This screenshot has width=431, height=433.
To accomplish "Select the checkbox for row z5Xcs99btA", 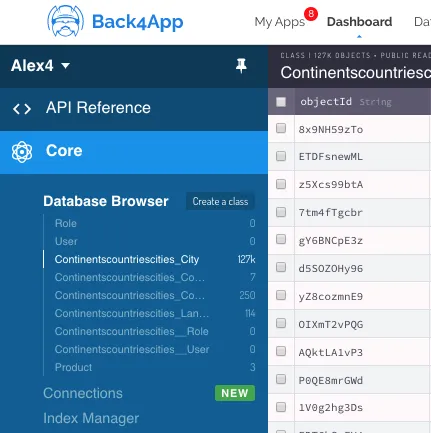I will tap(281, 184).
